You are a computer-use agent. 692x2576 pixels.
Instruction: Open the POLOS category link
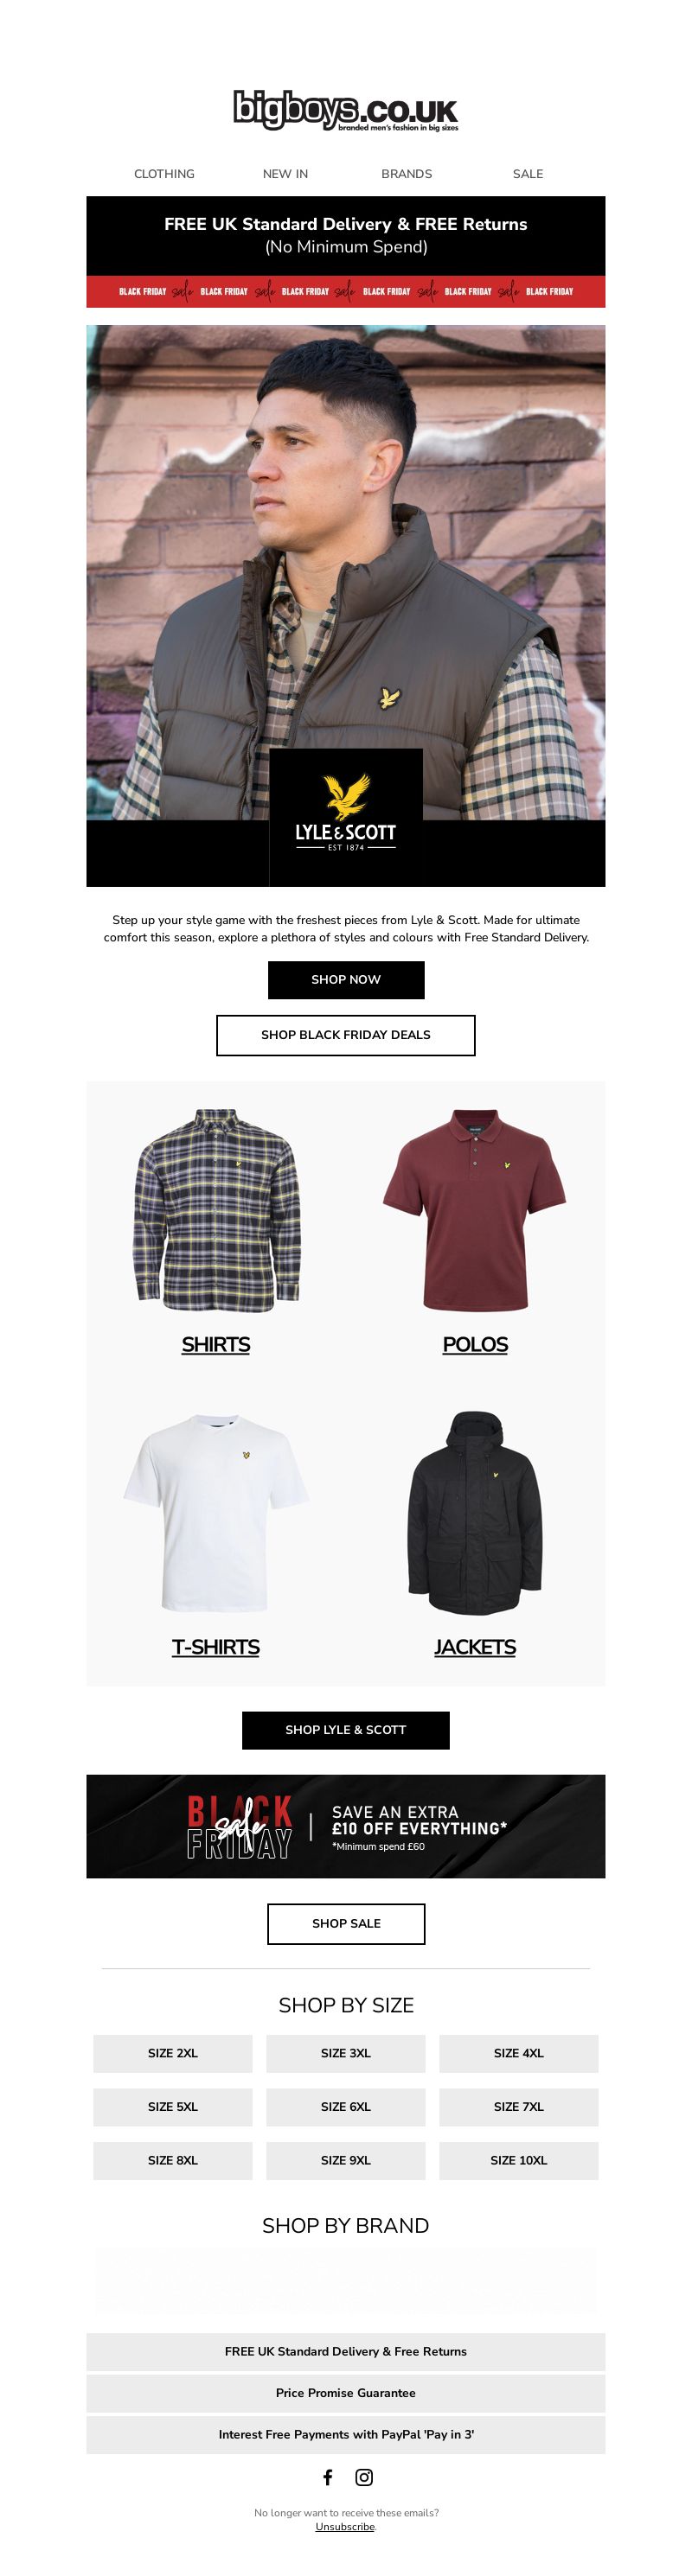475,1344
